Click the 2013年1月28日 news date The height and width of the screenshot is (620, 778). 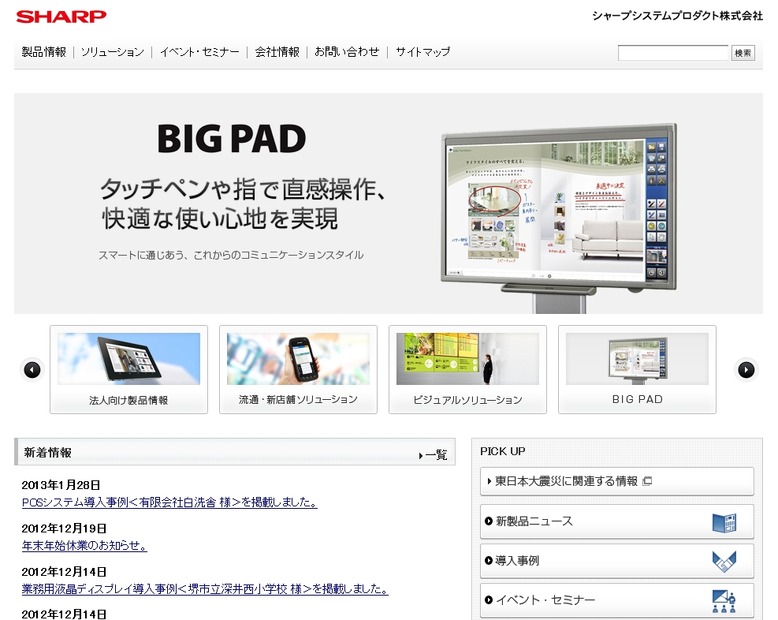tap(61, 485)
